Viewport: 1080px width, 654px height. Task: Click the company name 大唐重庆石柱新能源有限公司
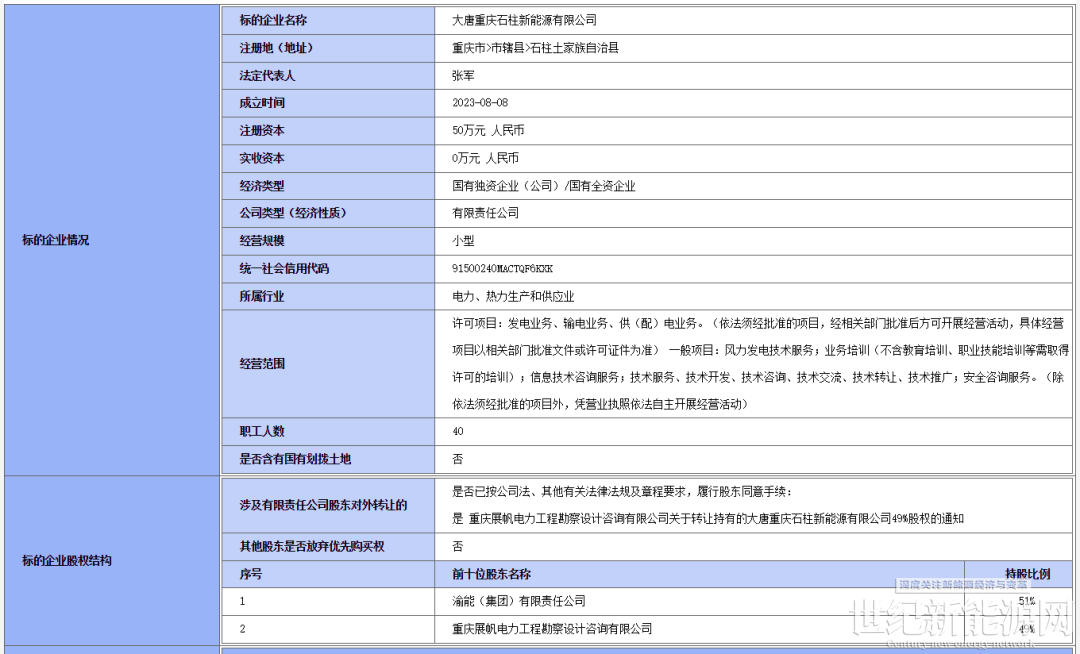[524, 20]
